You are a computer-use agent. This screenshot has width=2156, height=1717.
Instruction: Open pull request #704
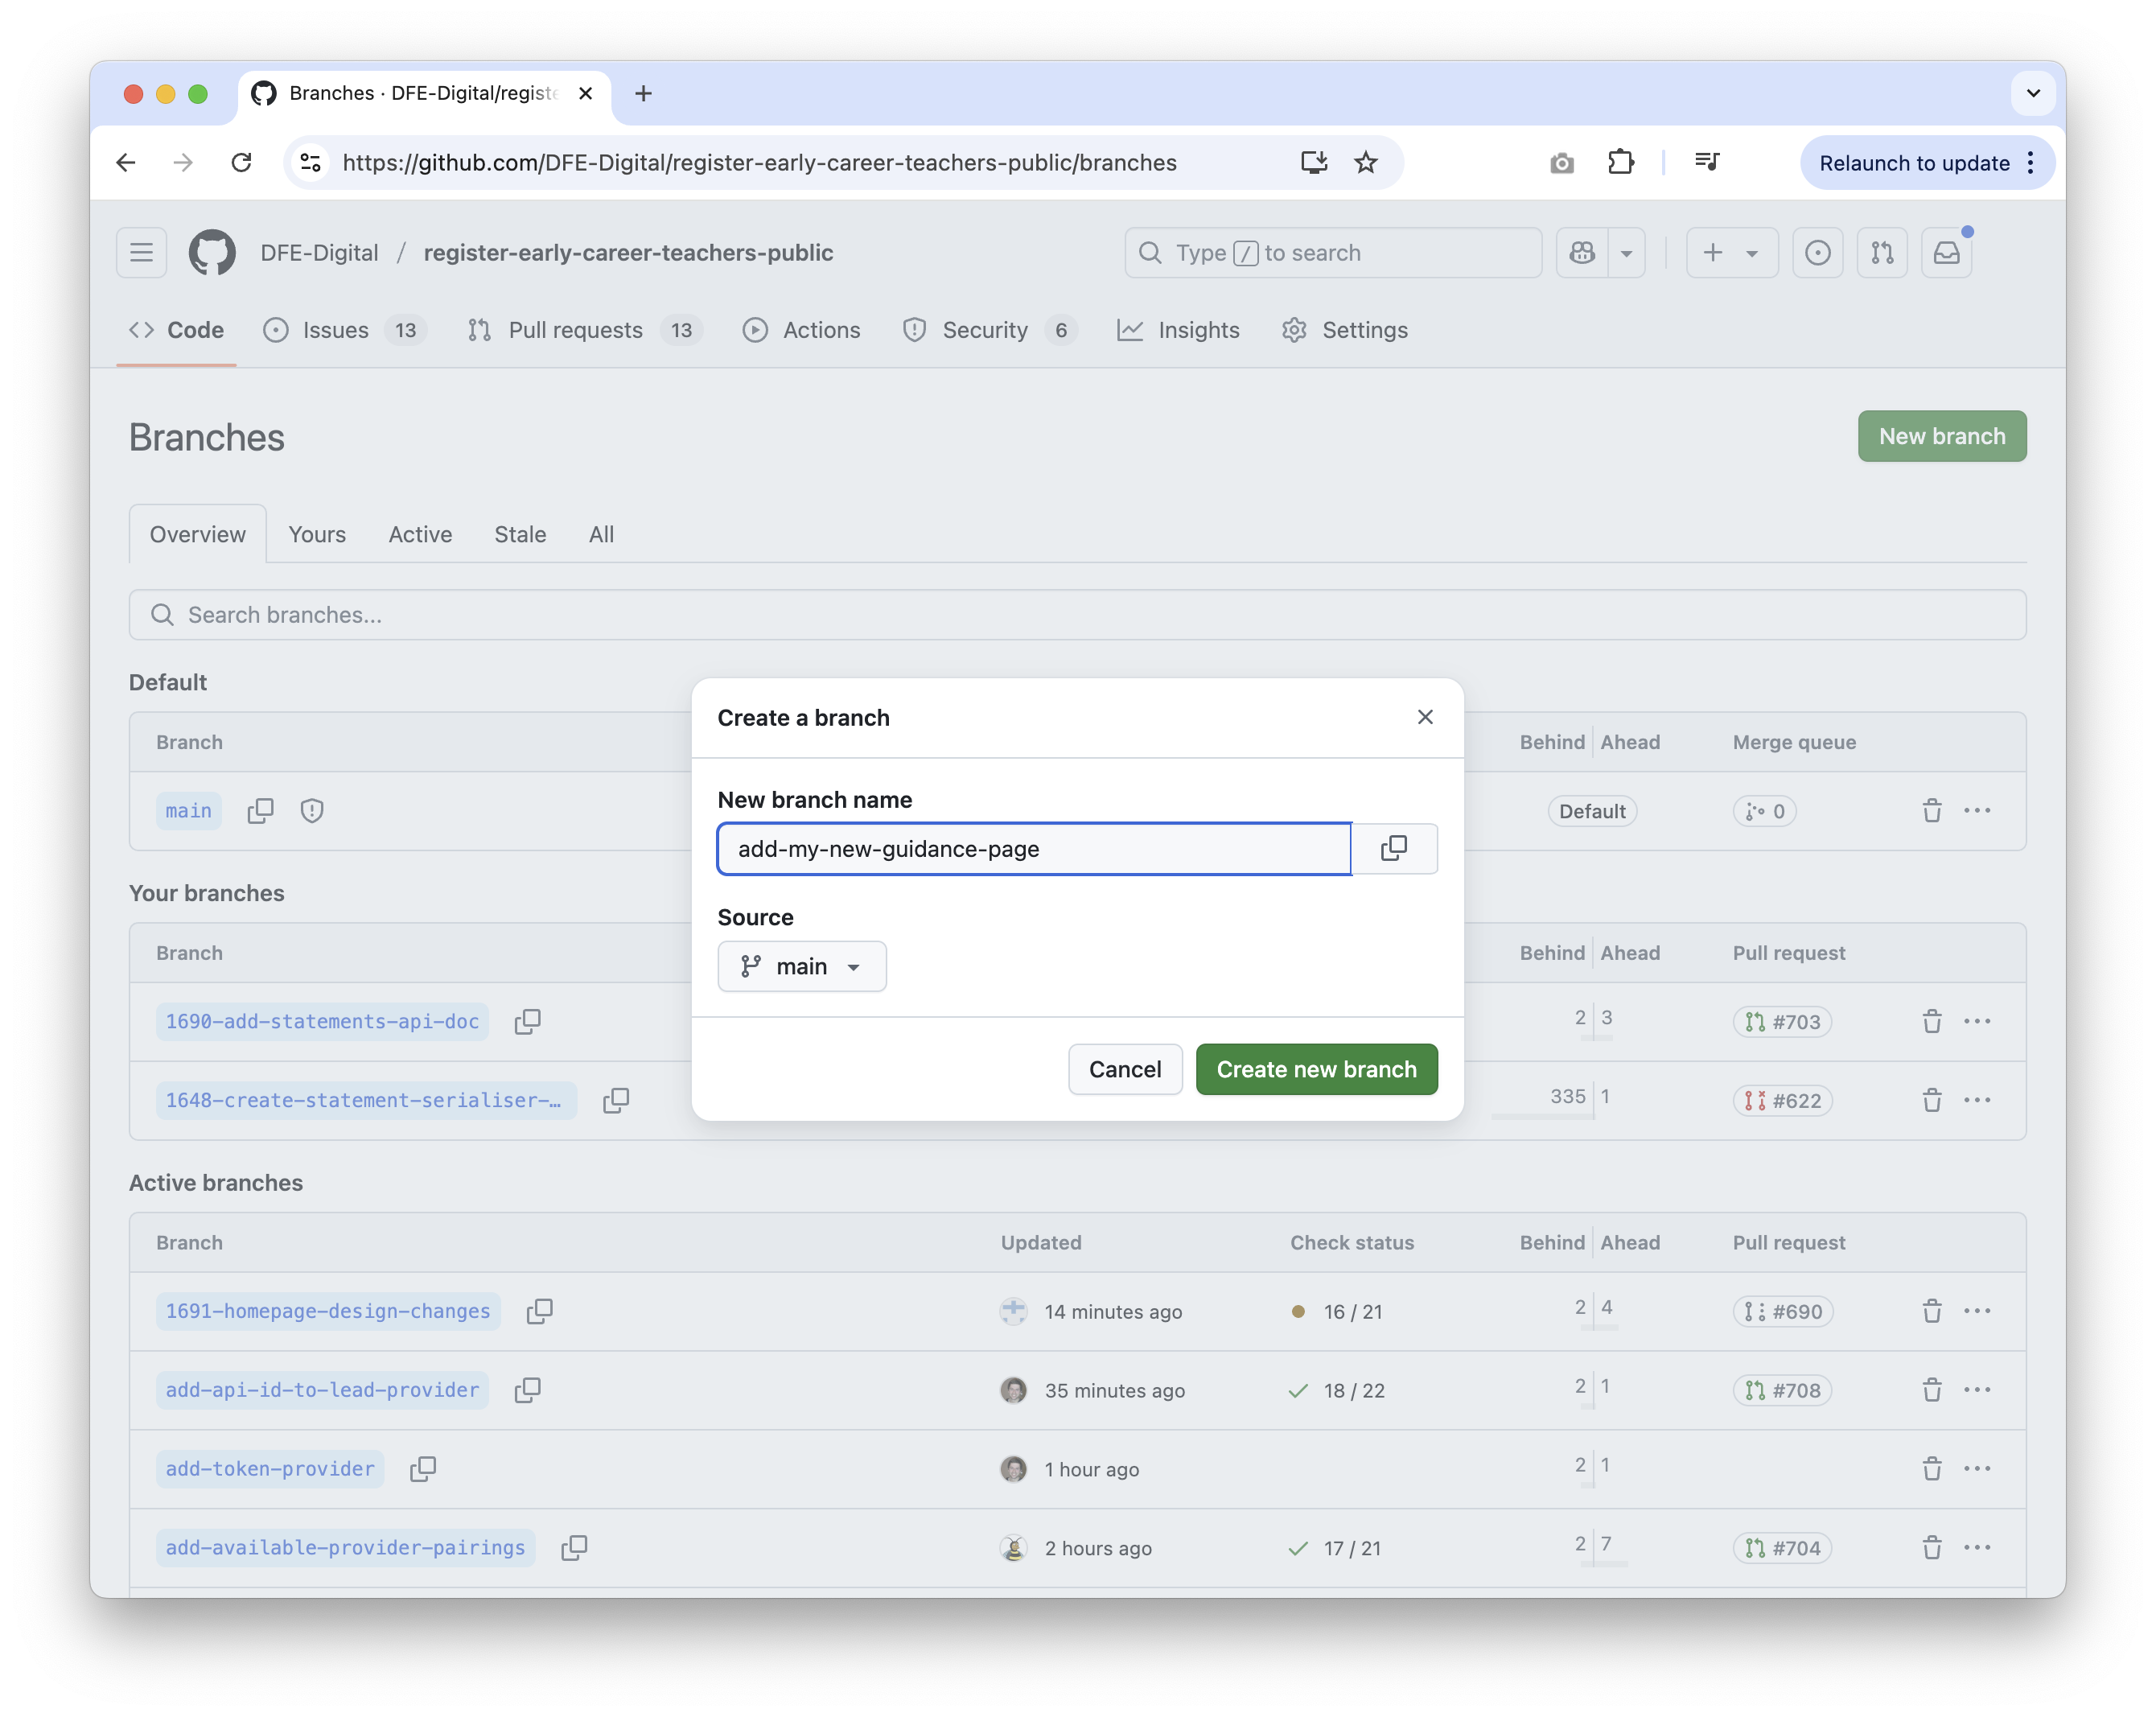click(x=1782, y=1547)
